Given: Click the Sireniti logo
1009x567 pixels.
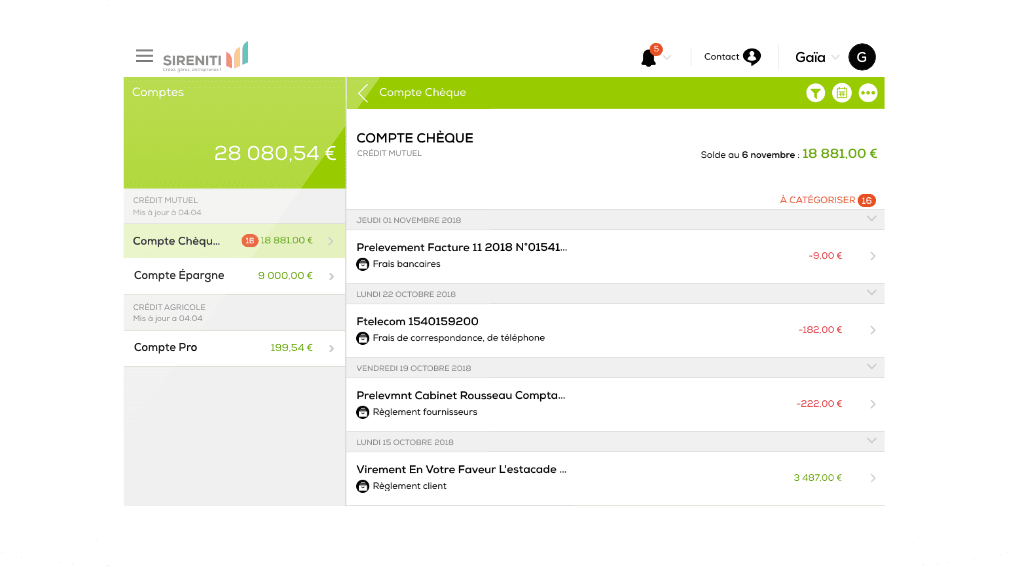Looking at the screenshot, I should [x=205, y=56].
